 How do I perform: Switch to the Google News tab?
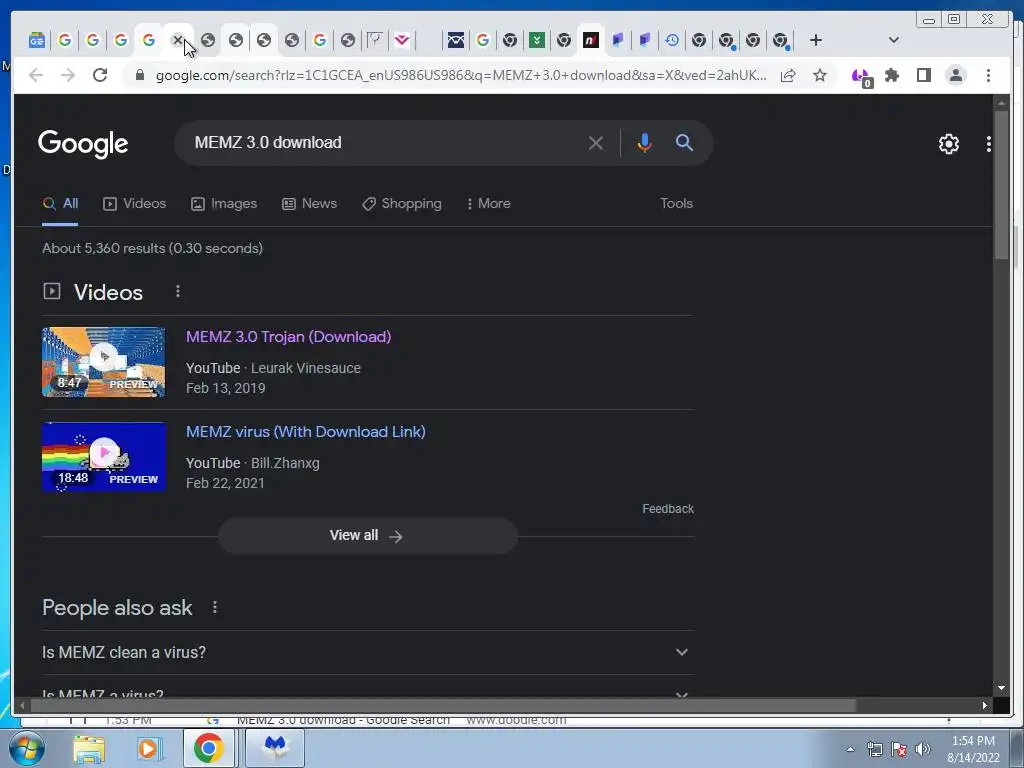(37, 40)
